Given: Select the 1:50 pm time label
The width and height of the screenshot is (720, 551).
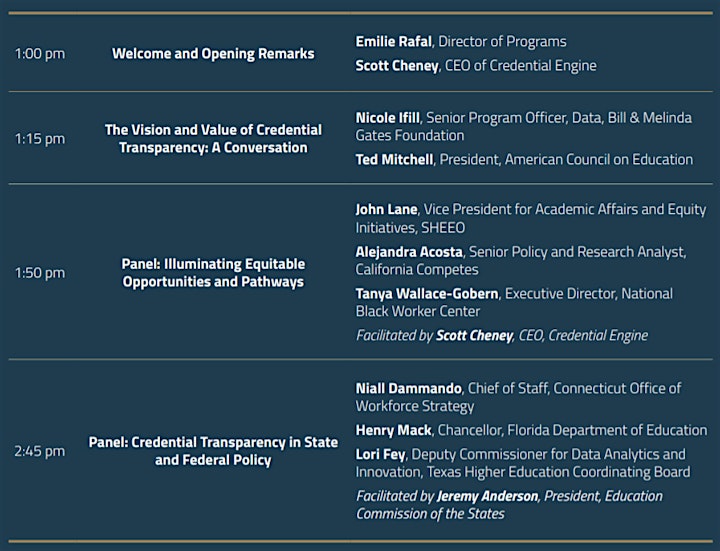Looking at the screenshot, I should point(40,273).
